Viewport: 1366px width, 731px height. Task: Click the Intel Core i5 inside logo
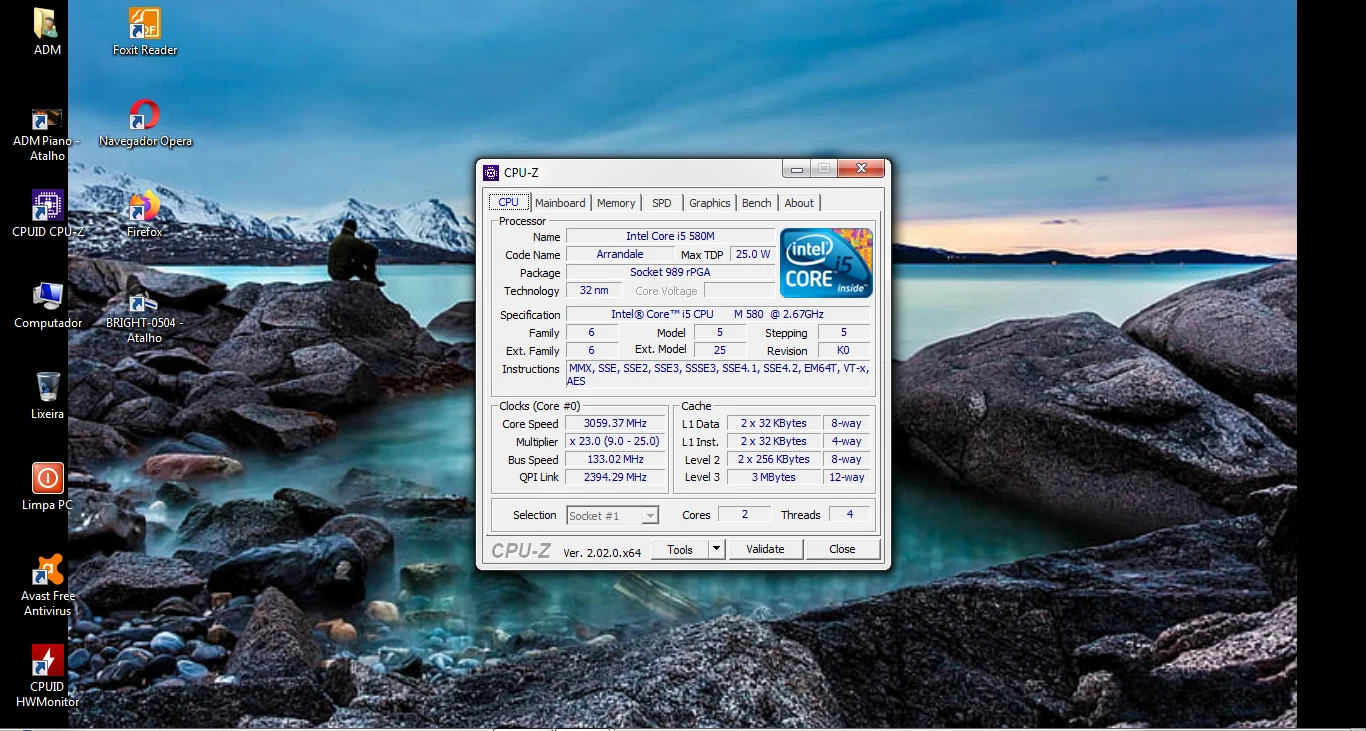(x=826, y=263)
